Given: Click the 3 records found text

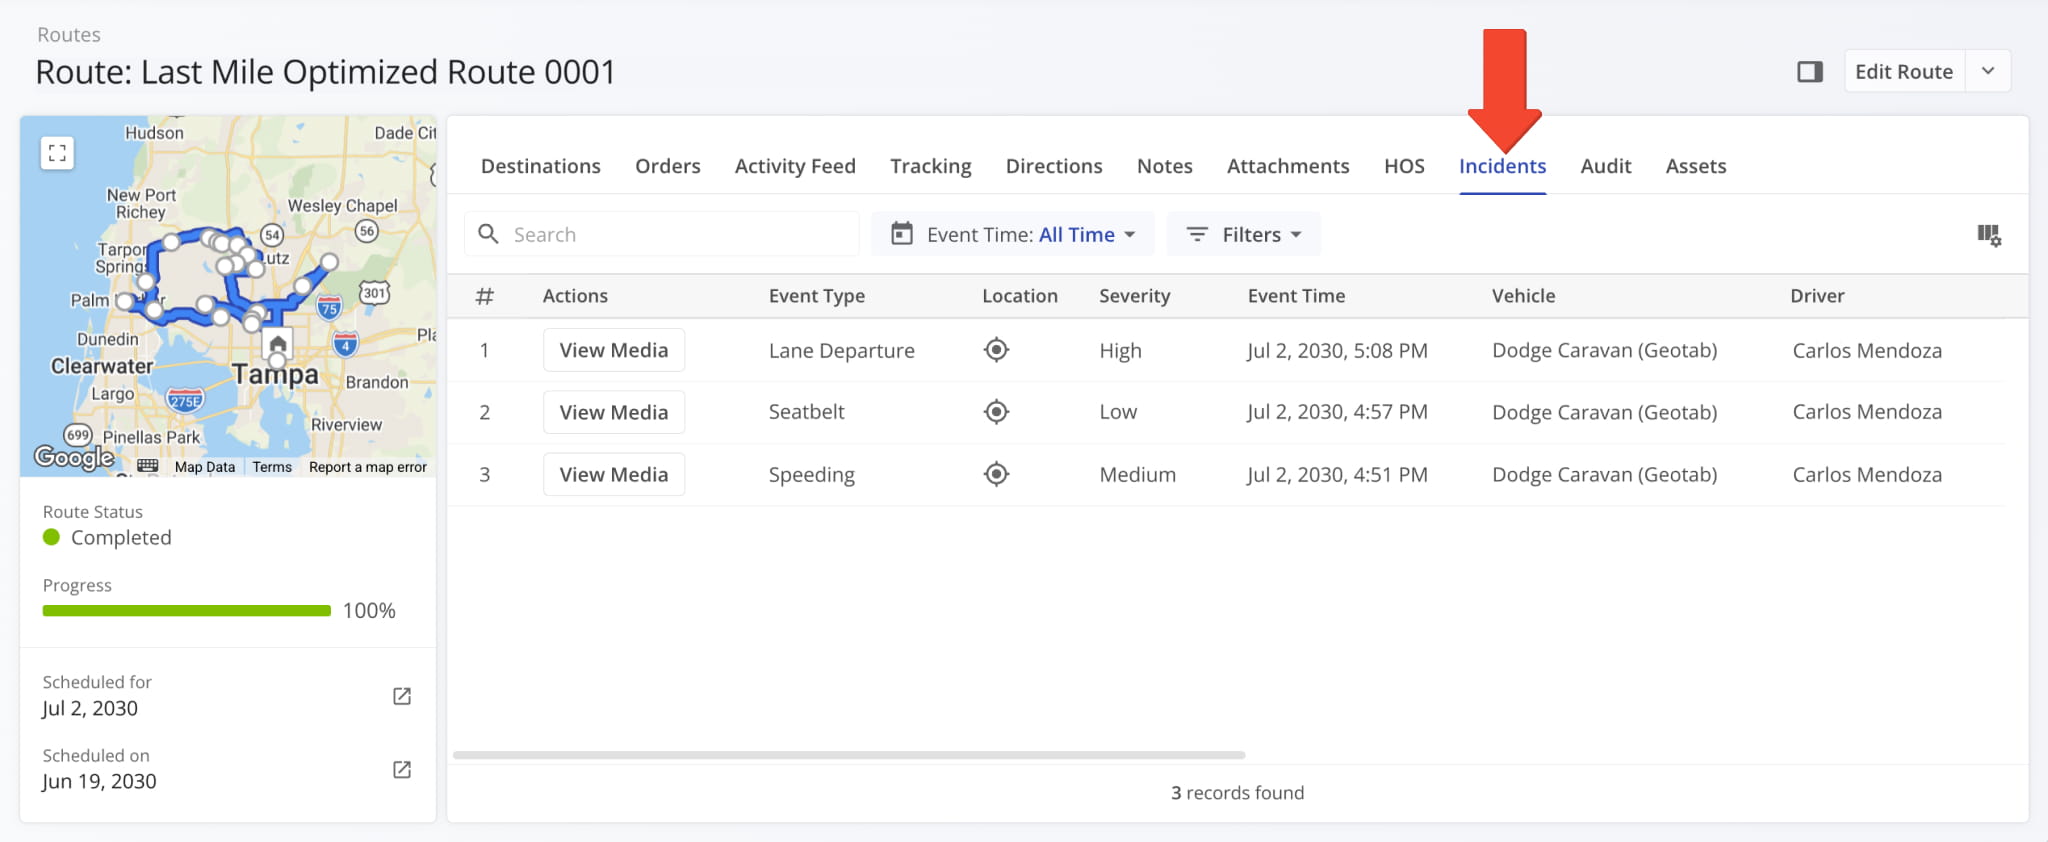Looking at the screenshot, I should tap(1238, 793).
